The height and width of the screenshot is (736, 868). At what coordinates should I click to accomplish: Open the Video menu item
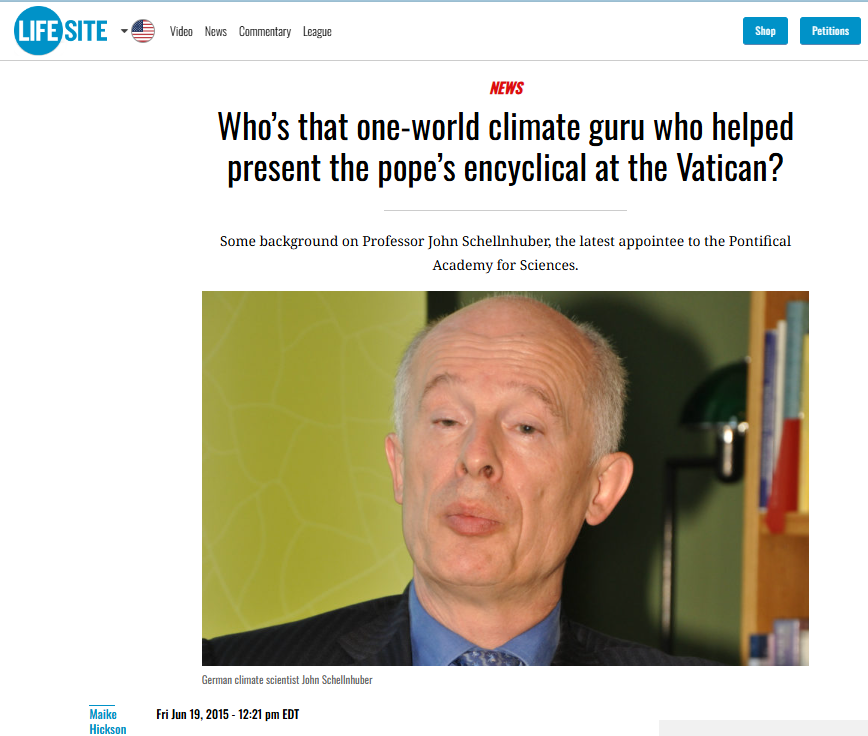tap(181, 32)
